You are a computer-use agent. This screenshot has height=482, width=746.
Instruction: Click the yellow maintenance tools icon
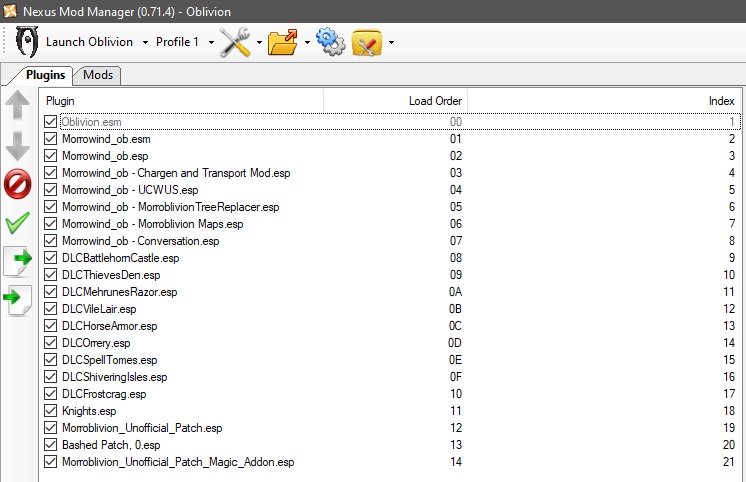coord(367,43)
